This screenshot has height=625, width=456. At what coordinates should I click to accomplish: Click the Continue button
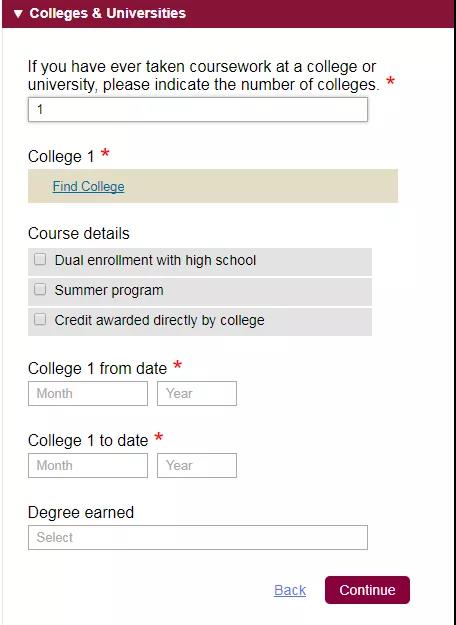click(x=367, y=590)
